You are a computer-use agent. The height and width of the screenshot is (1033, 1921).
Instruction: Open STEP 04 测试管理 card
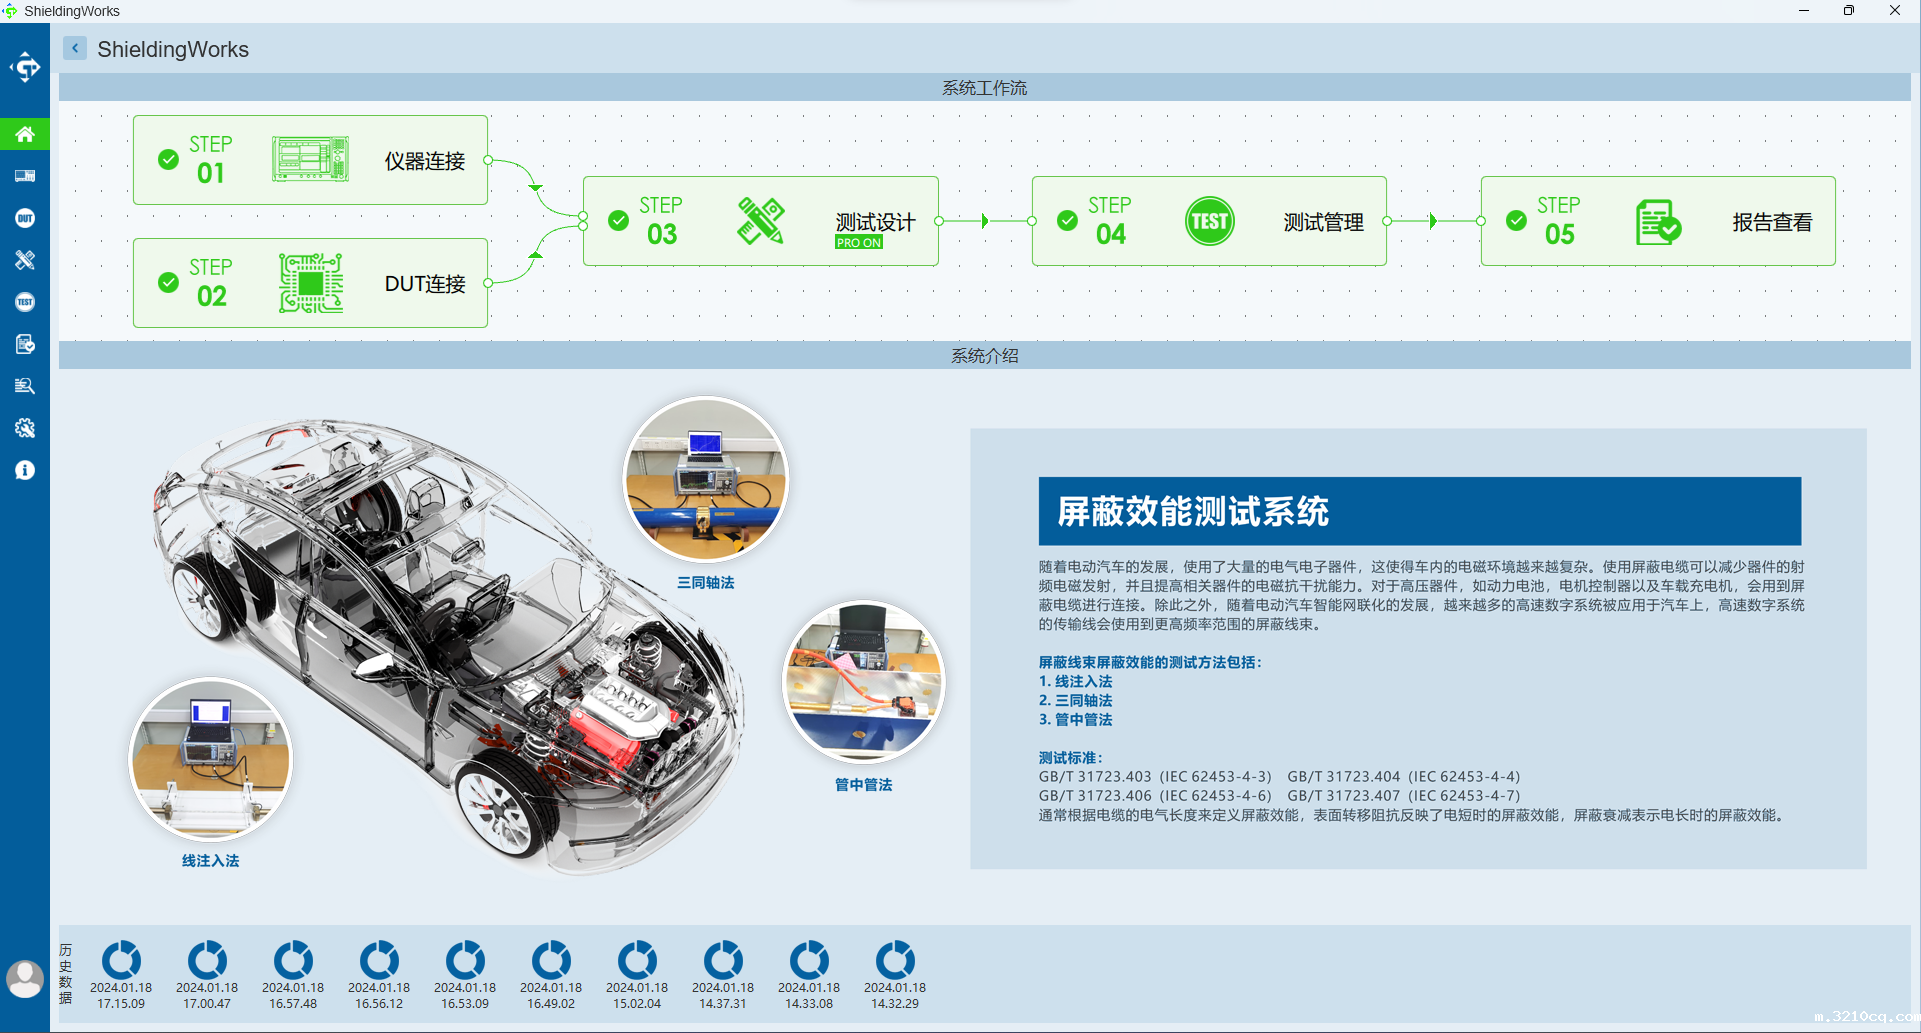1209,221
